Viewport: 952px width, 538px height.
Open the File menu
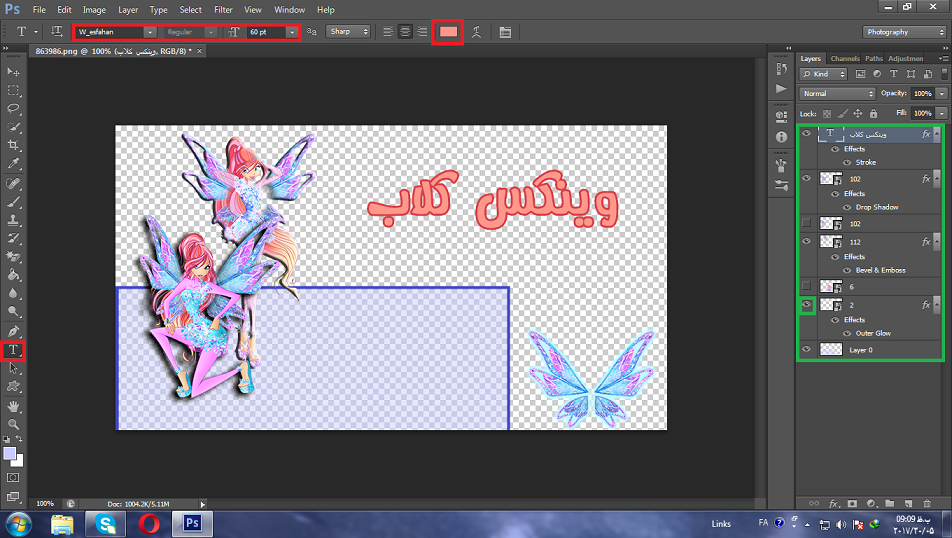(39, 10)
